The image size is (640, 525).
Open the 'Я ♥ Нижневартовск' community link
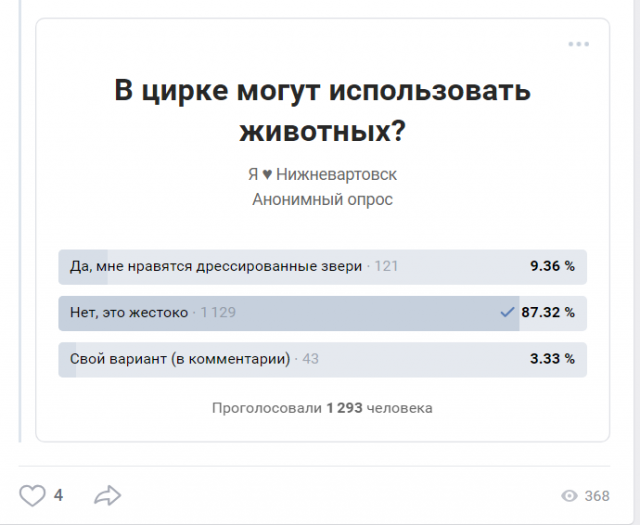point(322,174)
